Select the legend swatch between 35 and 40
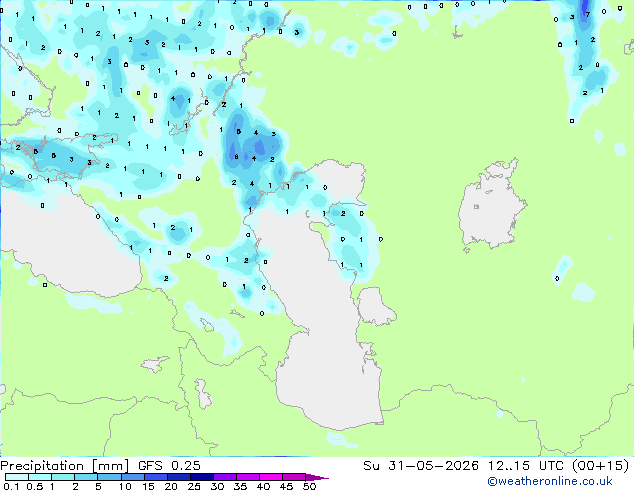 247,477
